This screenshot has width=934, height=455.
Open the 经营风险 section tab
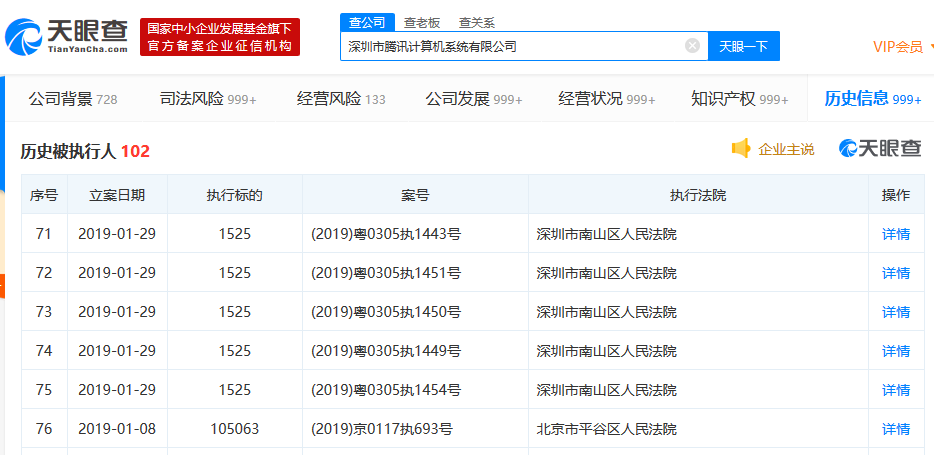click(x=341, y=98)
